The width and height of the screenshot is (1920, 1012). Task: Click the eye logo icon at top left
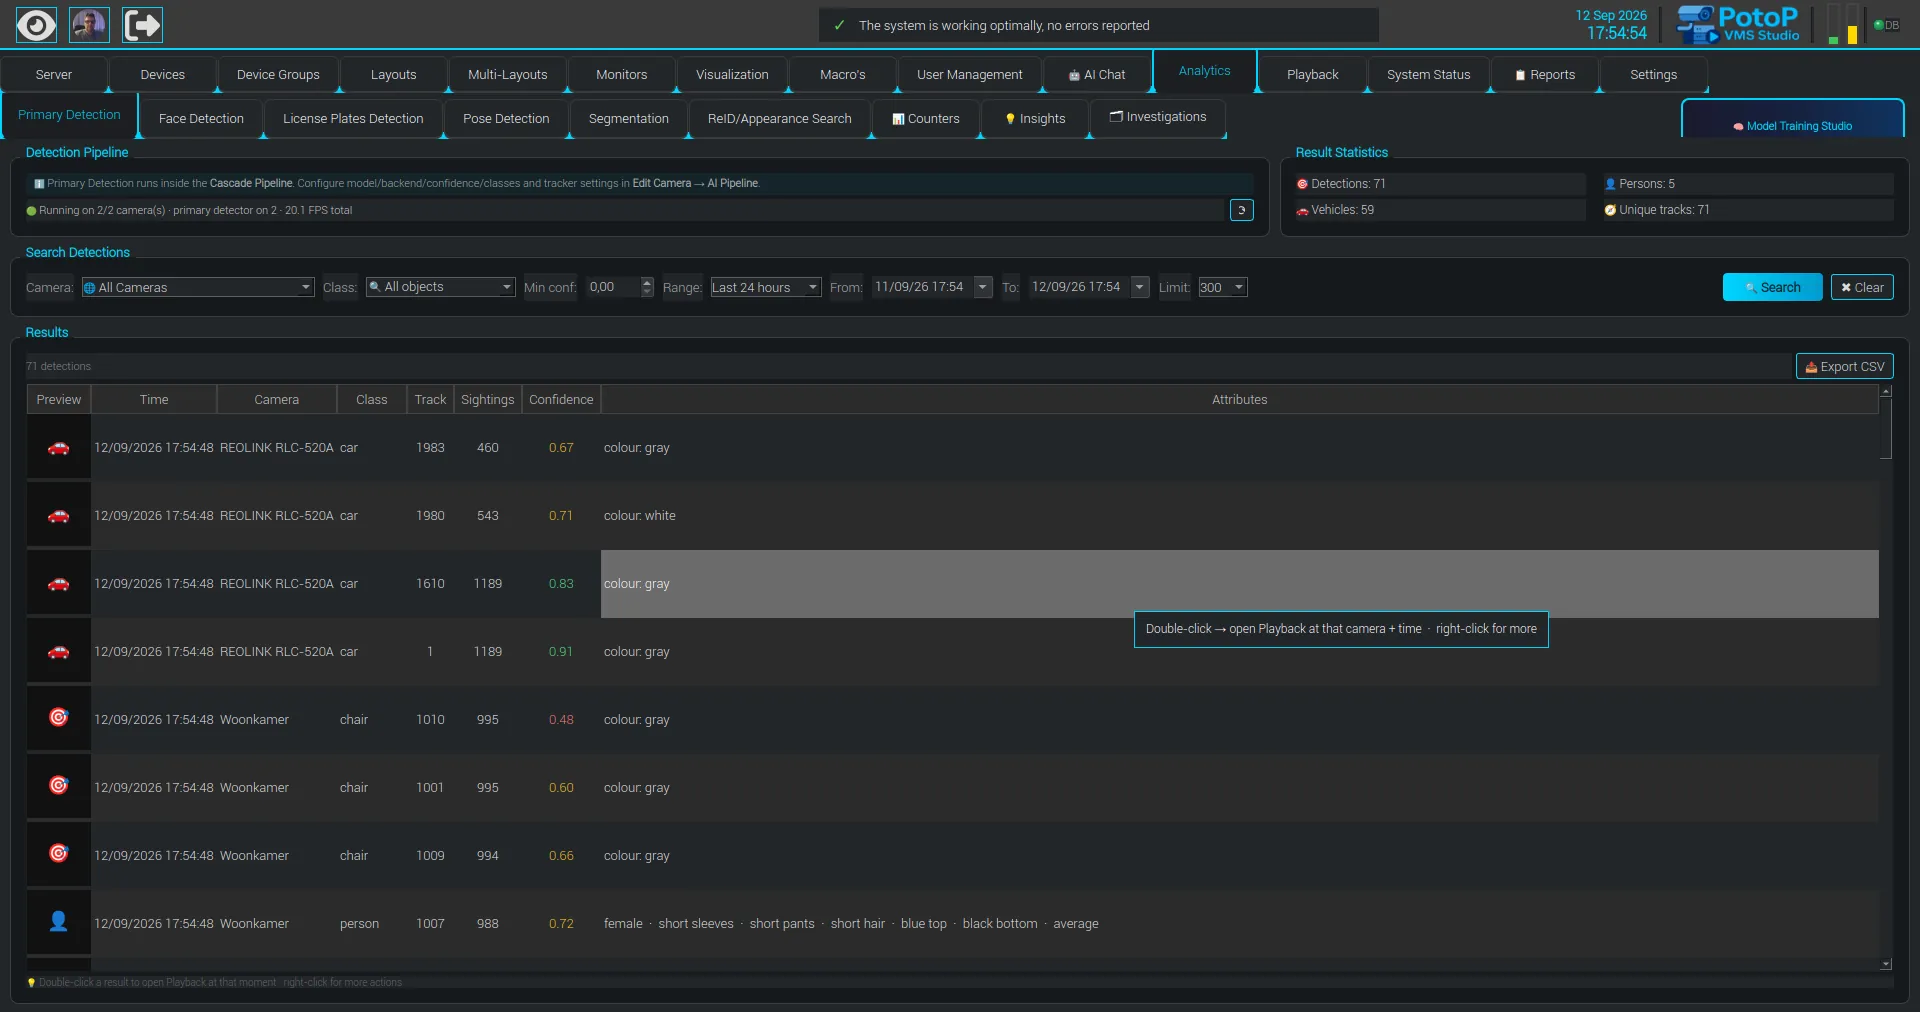point(36,25)
